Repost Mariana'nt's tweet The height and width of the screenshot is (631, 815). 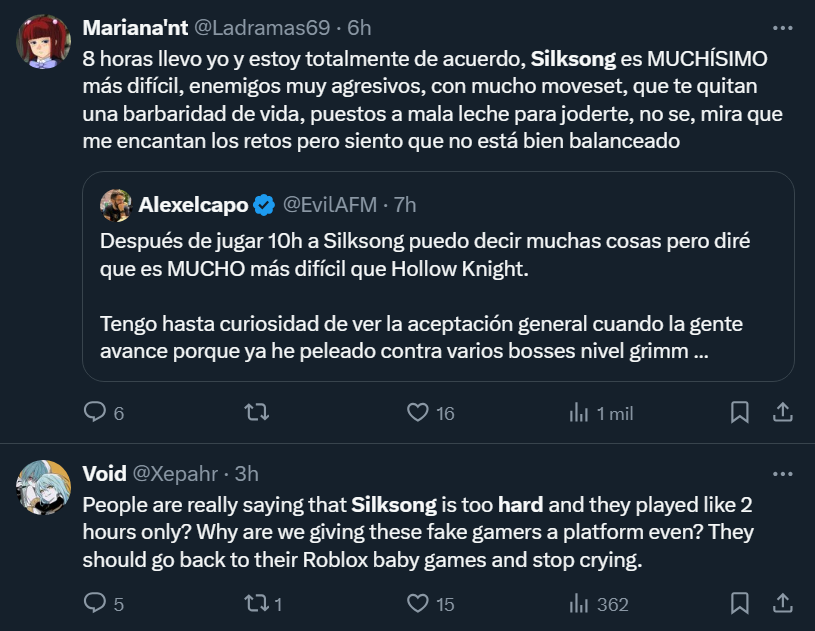257,412
